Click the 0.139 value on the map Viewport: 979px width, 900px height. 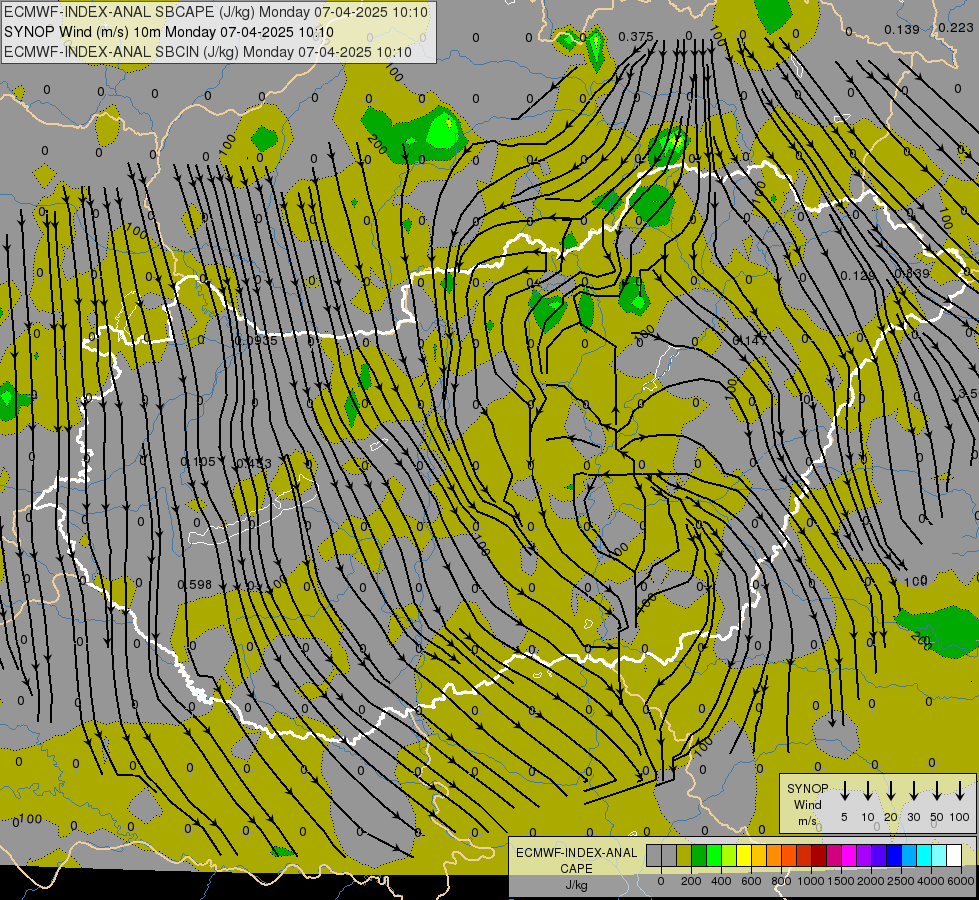902,29
